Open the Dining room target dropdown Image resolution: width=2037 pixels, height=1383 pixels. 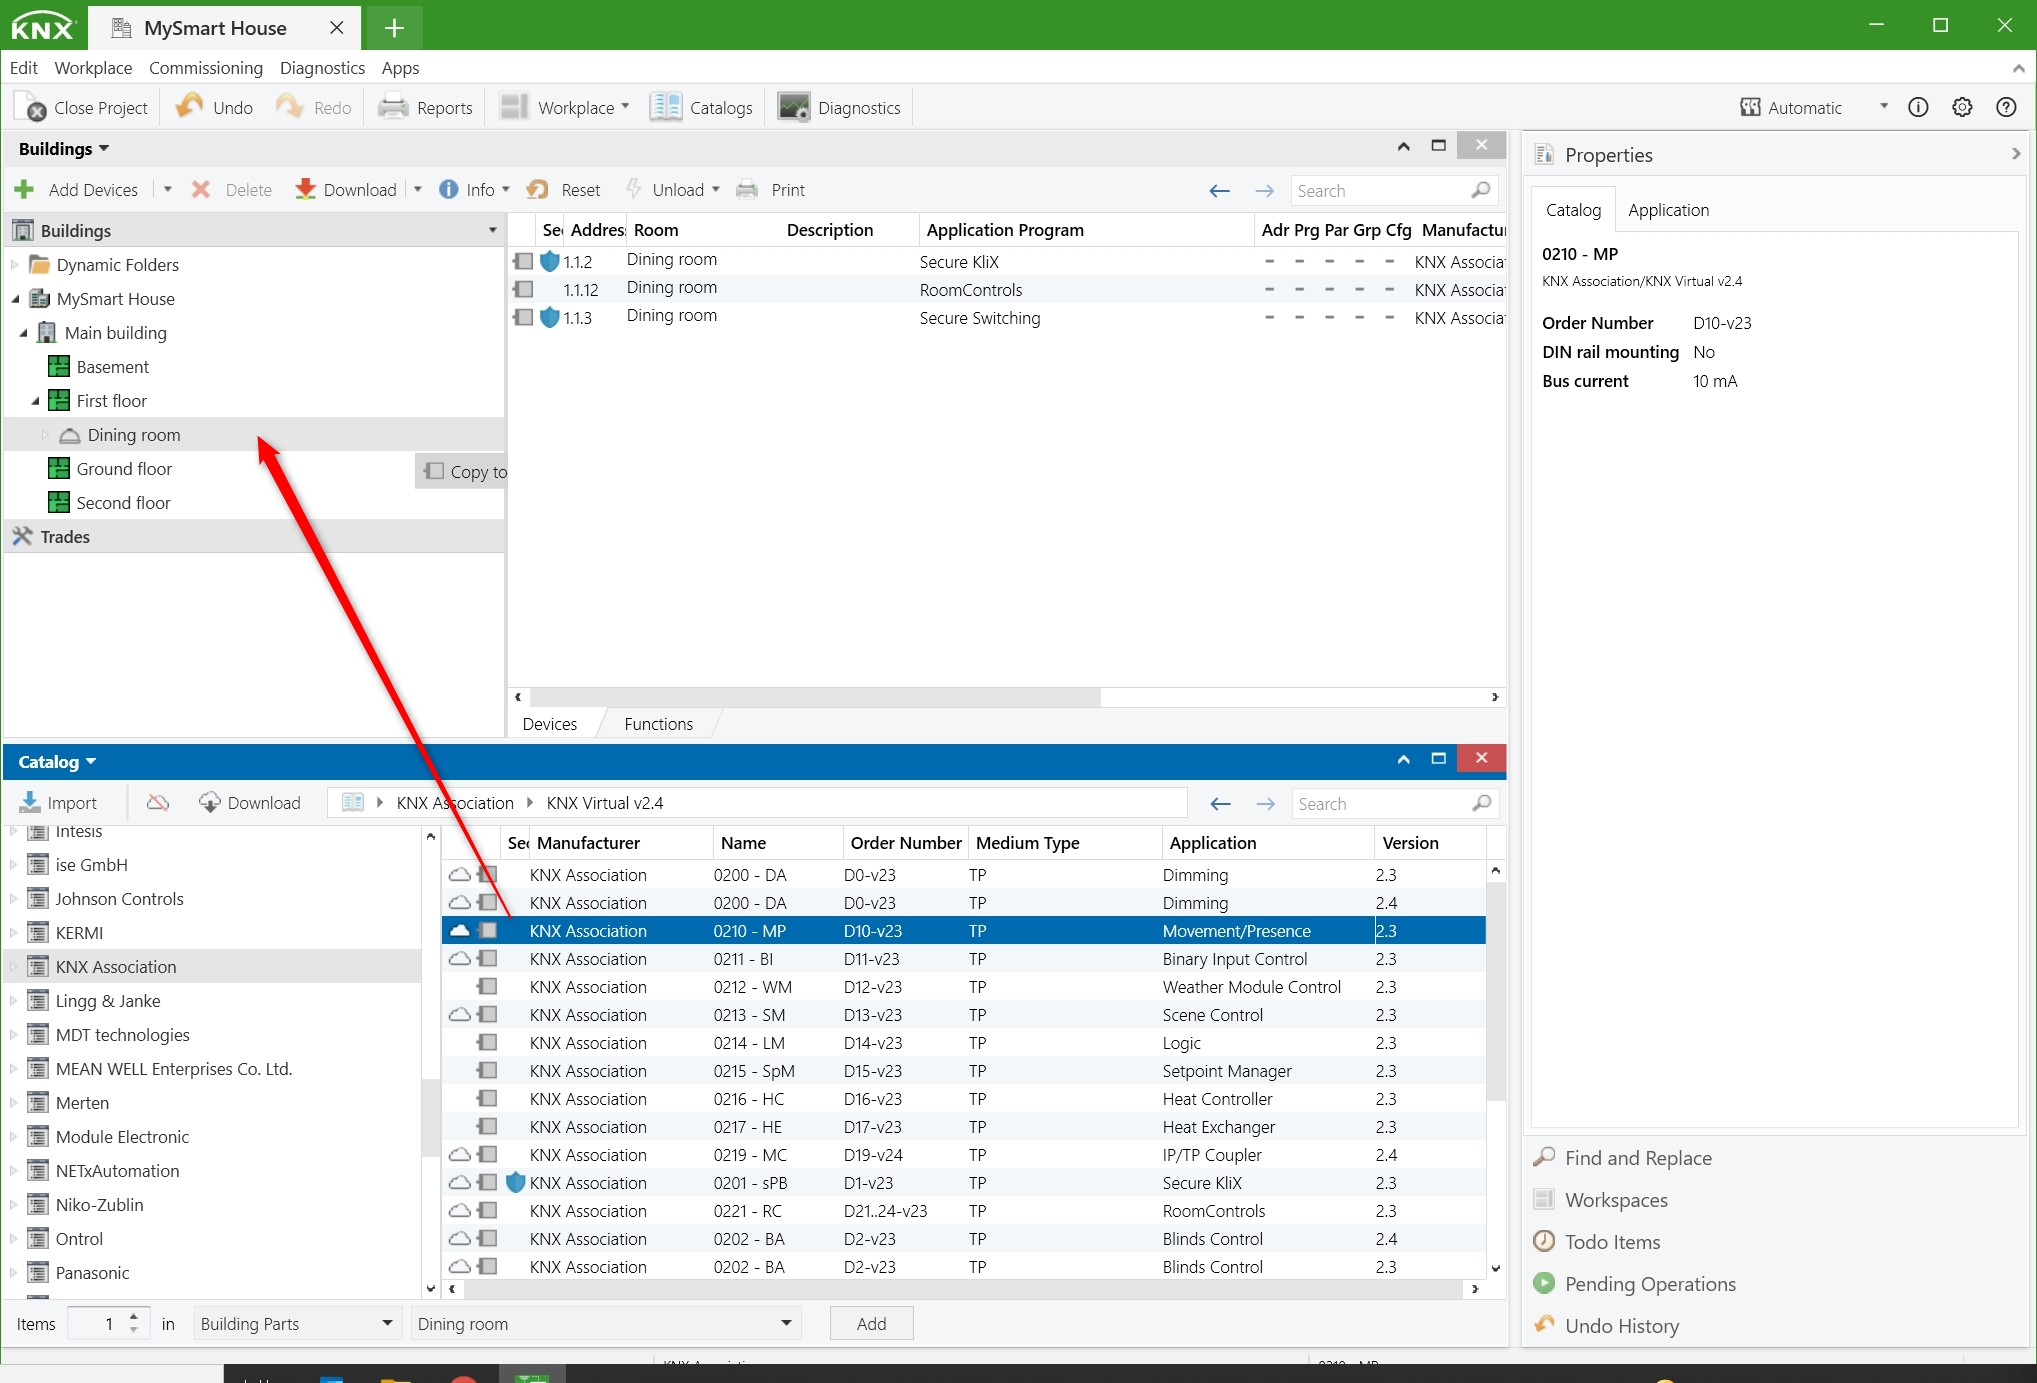[x=605, y=1323]
